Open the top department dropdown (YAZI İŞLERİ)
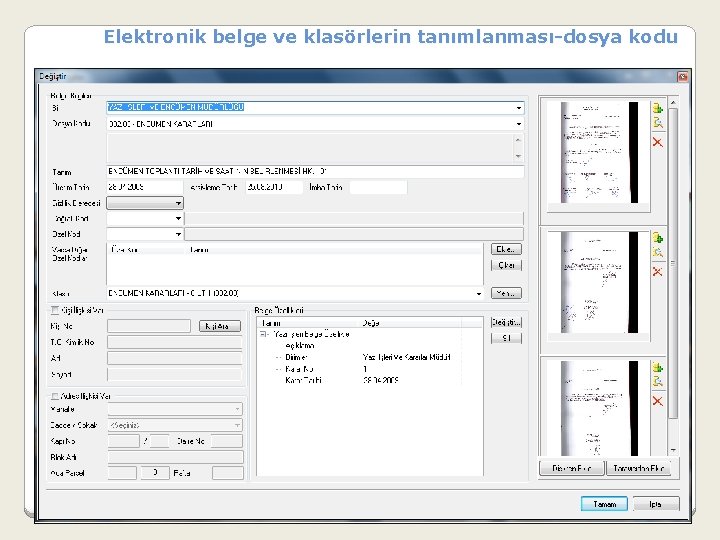The width and height of the screenshot is (720, 540). coord(518,108)
